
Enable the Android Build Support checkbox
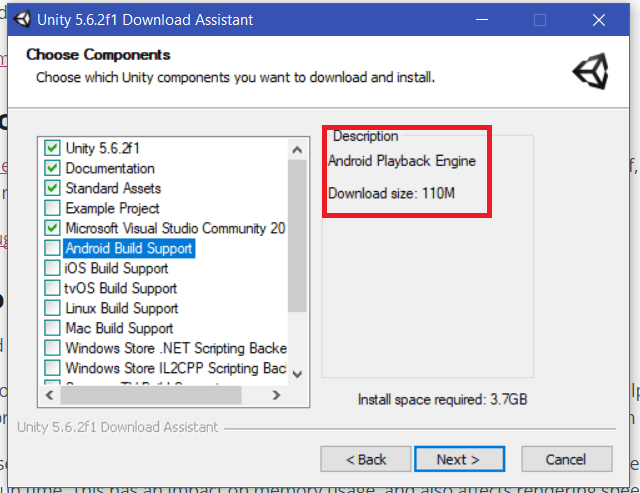point(52,248)
